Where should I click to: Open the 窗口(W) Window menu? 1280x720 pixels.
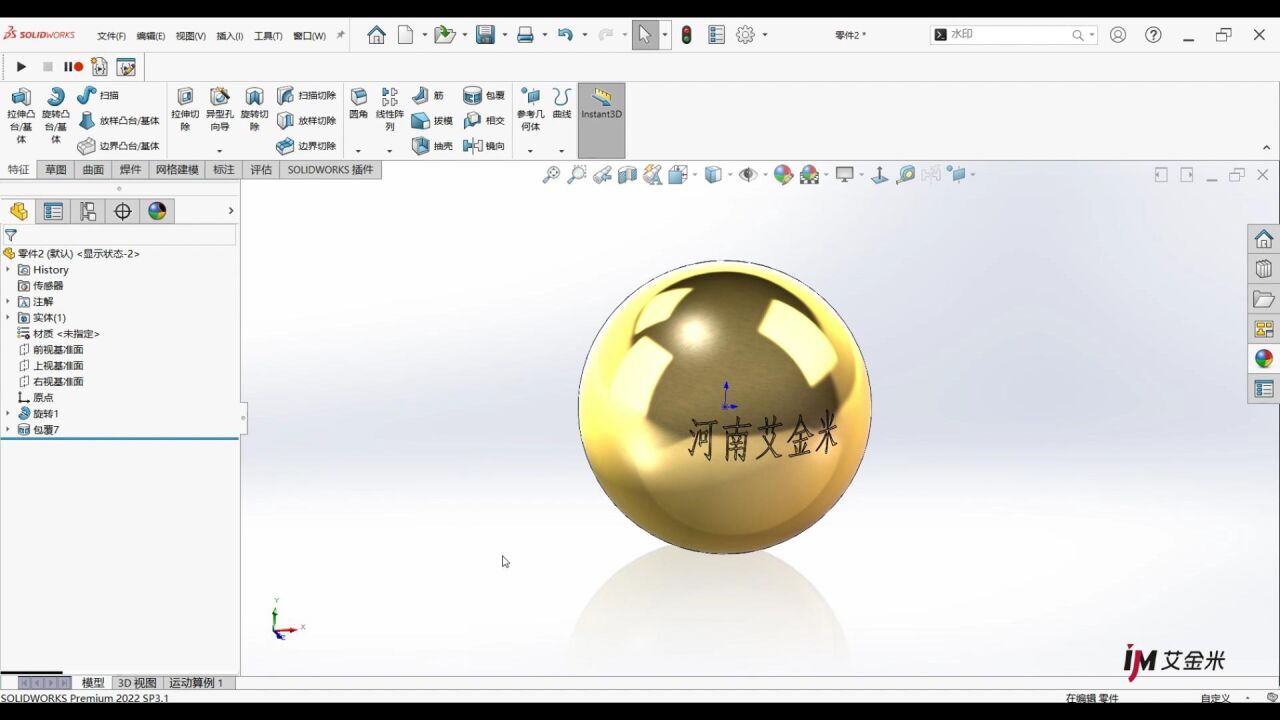[x=309, y=36]
